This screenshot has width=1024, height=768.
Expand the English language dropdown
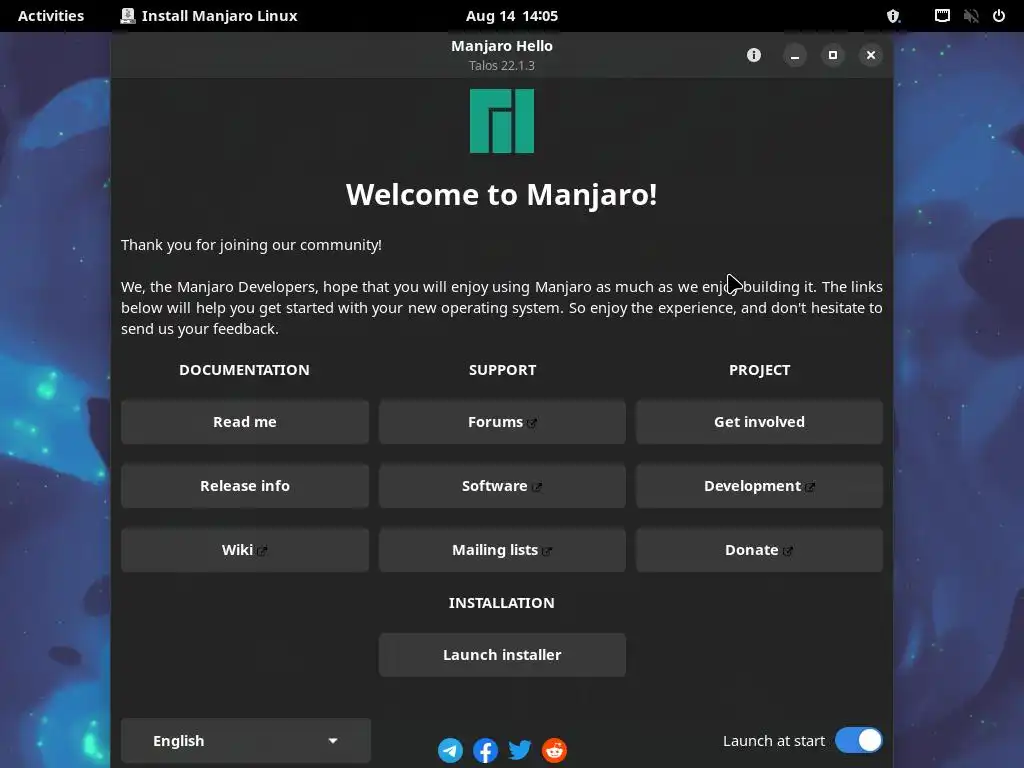tap(246, 741)
